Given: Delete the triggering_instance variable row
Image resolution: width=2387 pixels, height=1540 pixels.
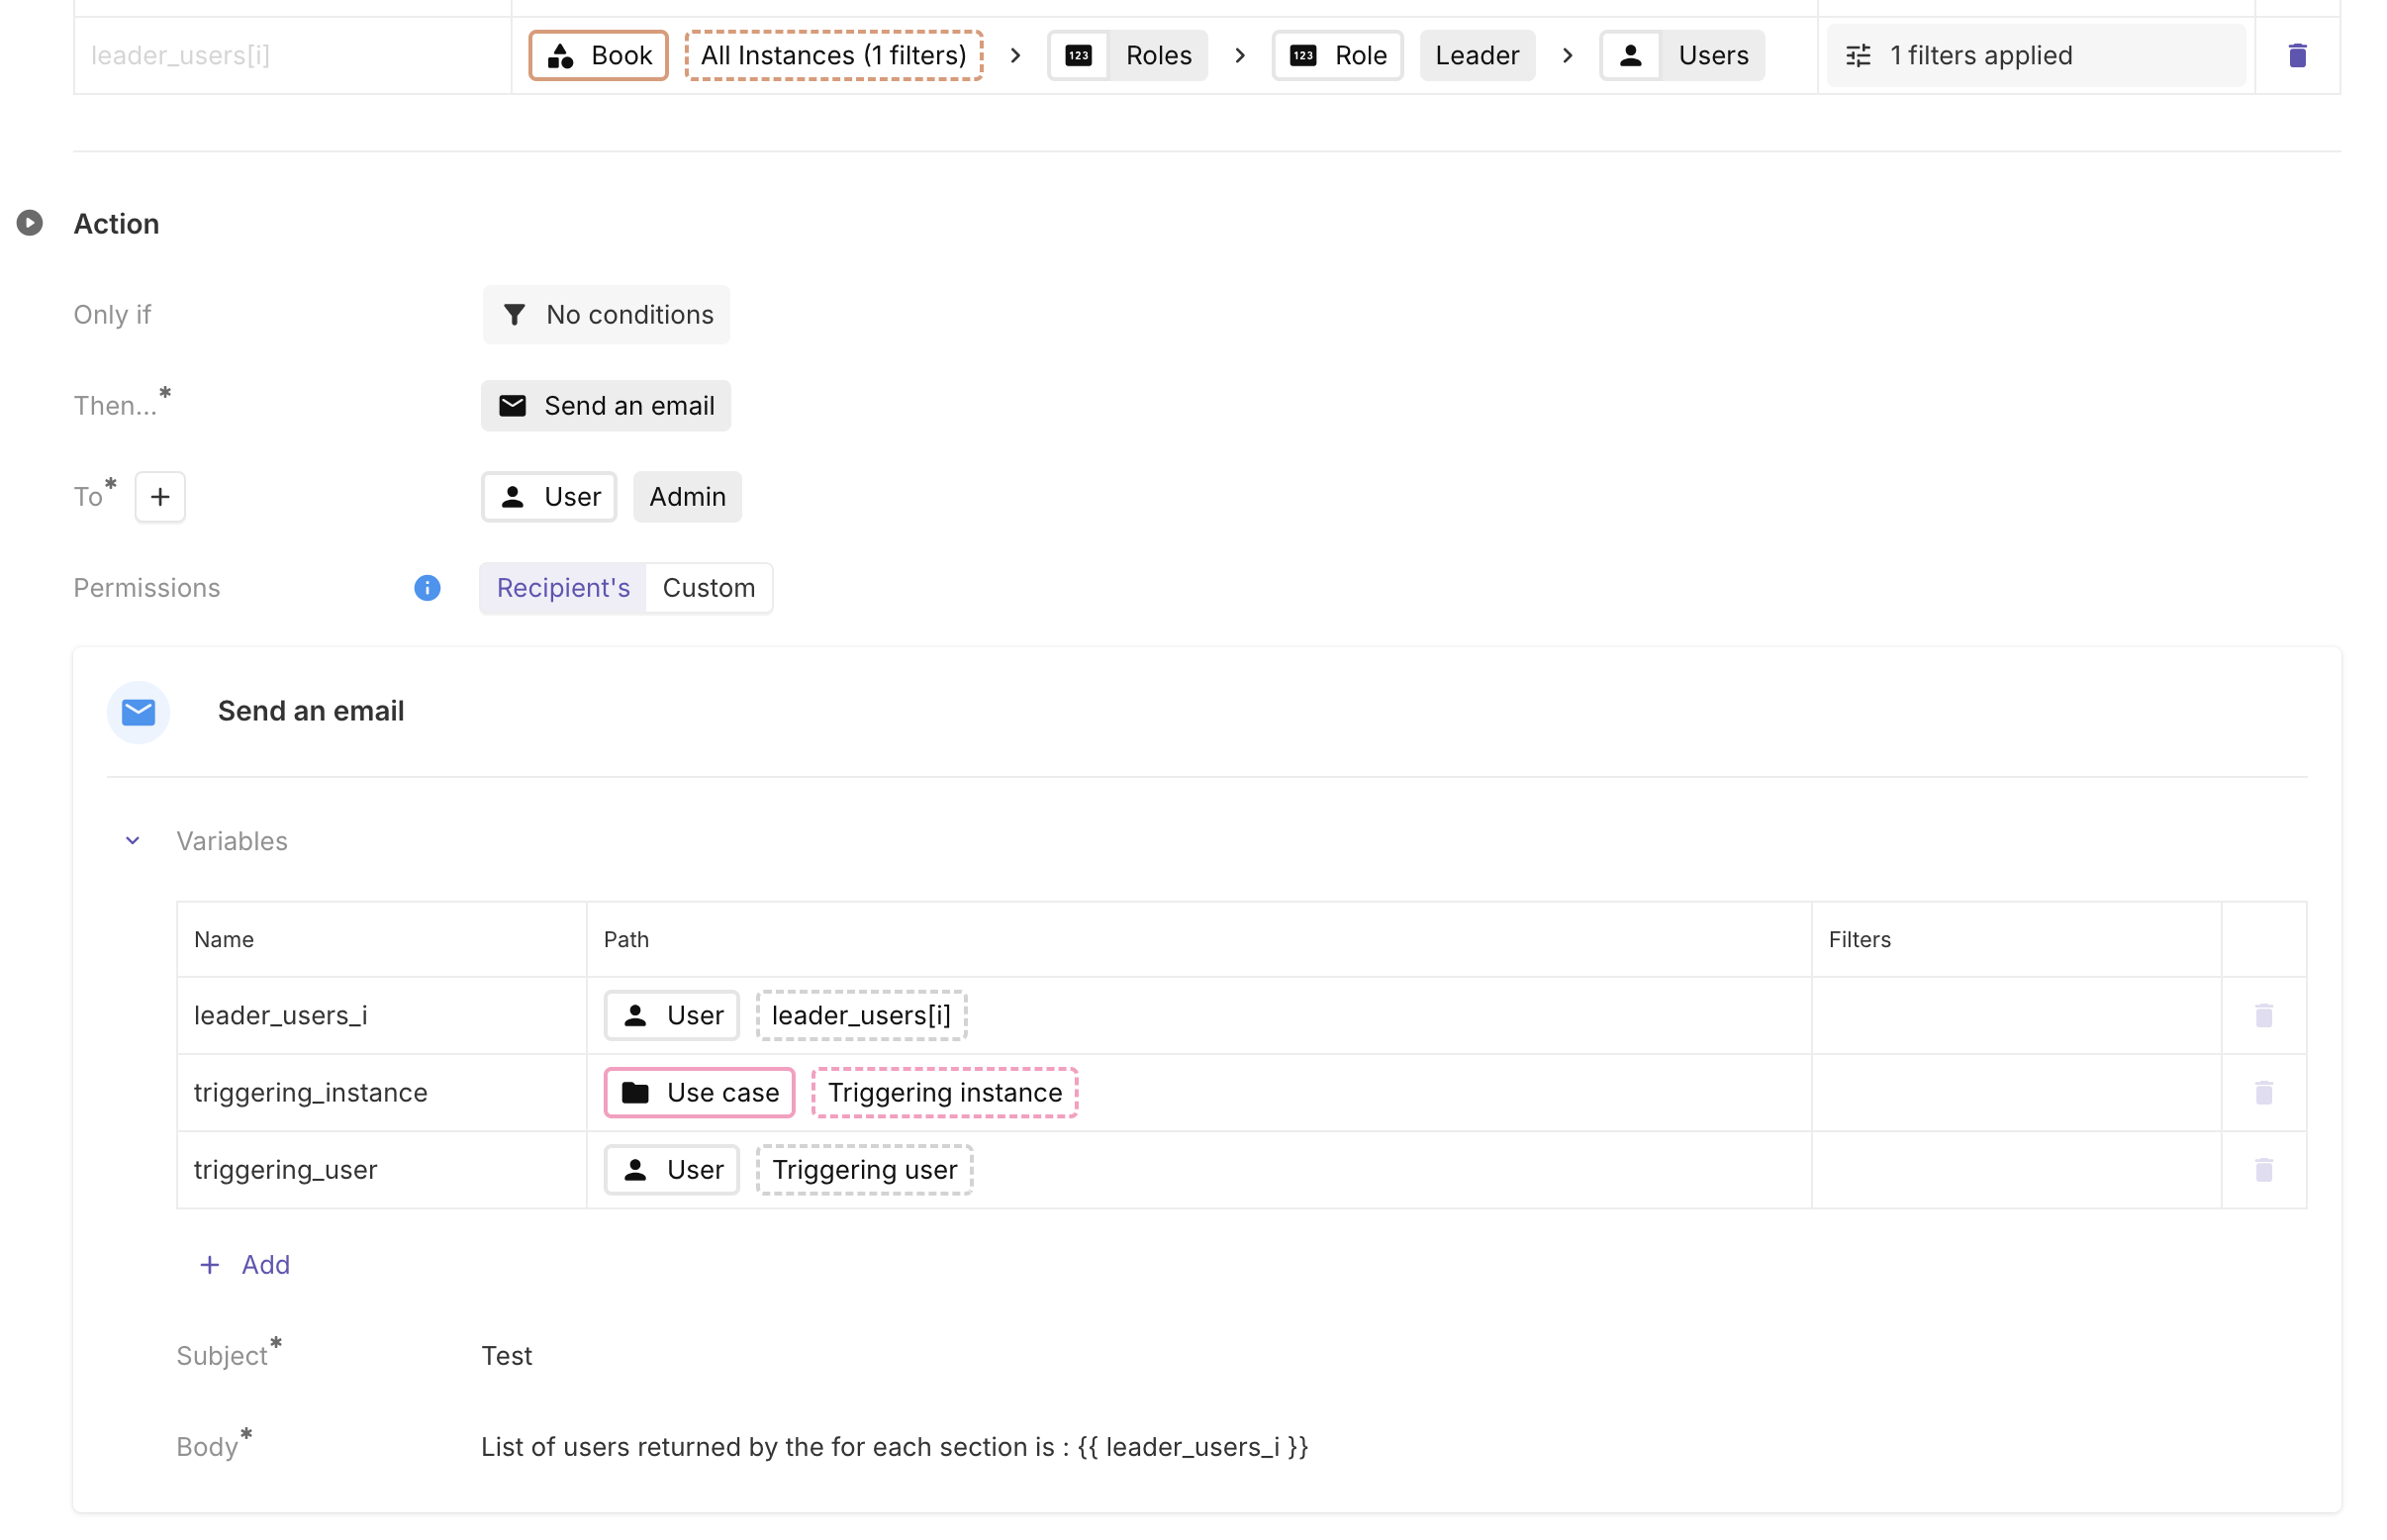Looking at the screenshot, I should (x=2263, y=1093).
